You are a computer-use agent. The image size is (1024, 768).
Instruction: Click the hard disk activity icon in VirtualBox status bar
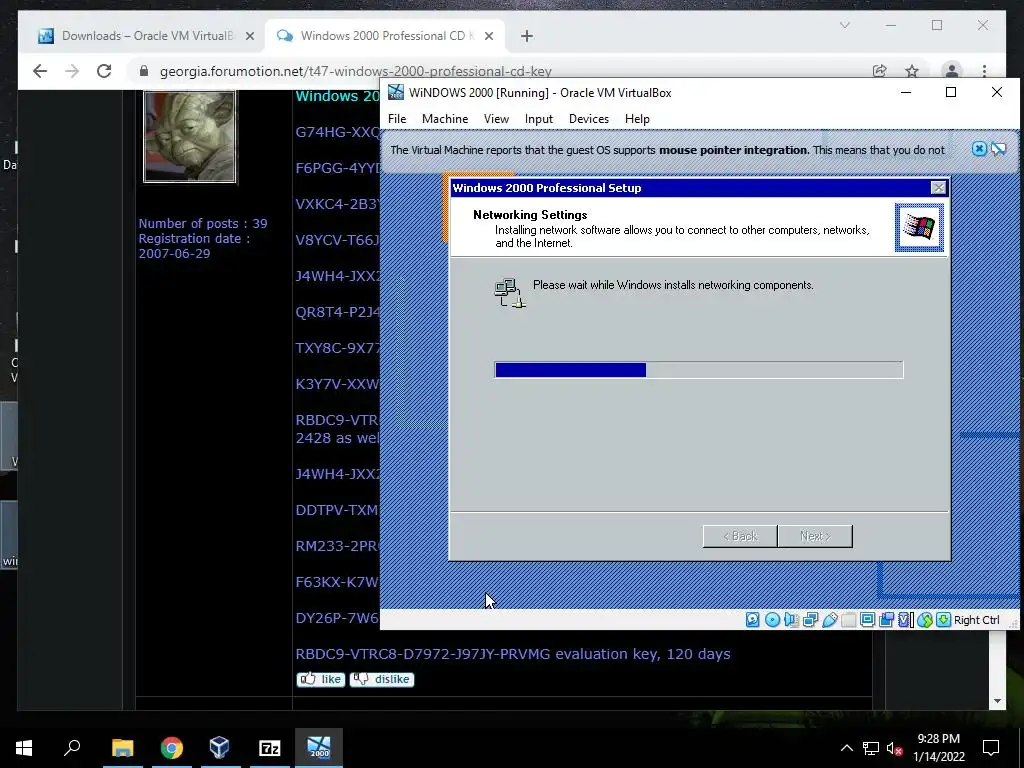(x=752, y=620)
